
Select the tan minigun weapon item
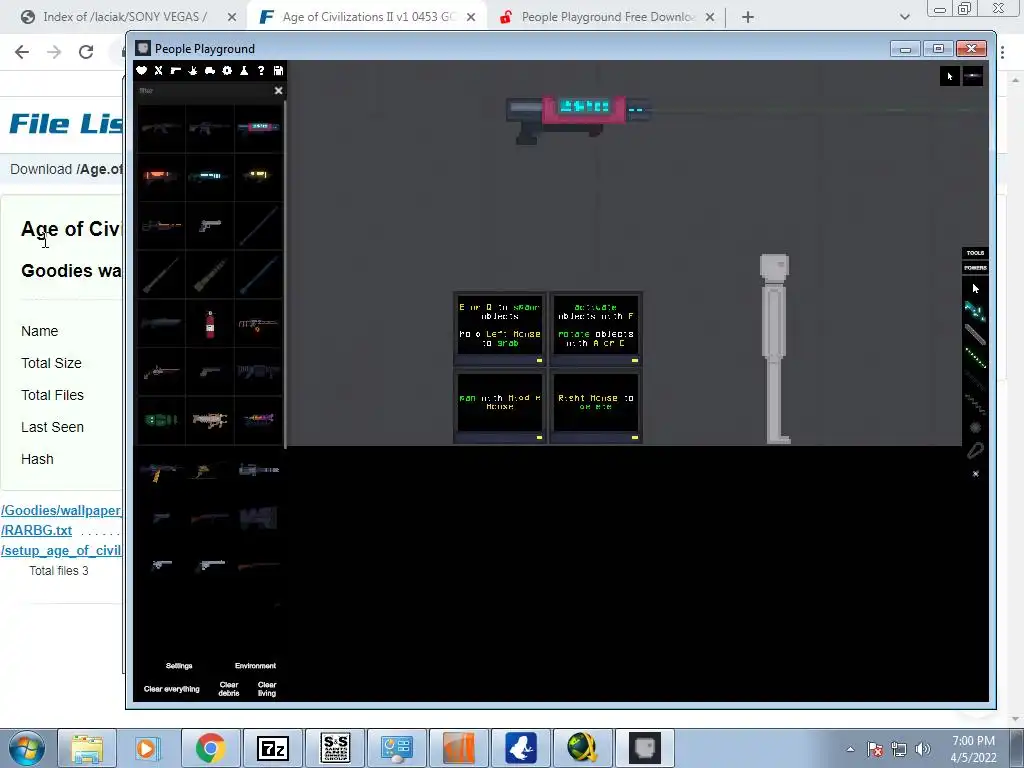coord(210,420)
